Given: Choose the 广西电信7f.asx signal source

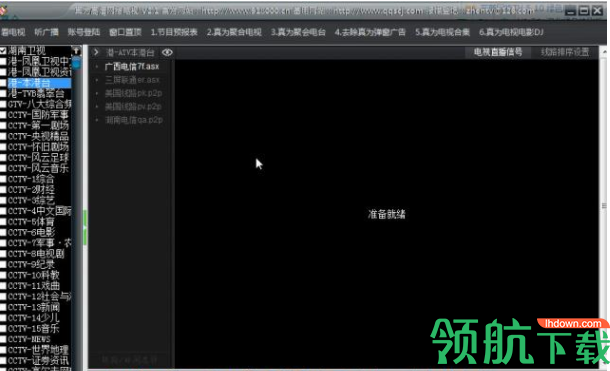Looking at the screenshot, I should [x=132, y=66].
